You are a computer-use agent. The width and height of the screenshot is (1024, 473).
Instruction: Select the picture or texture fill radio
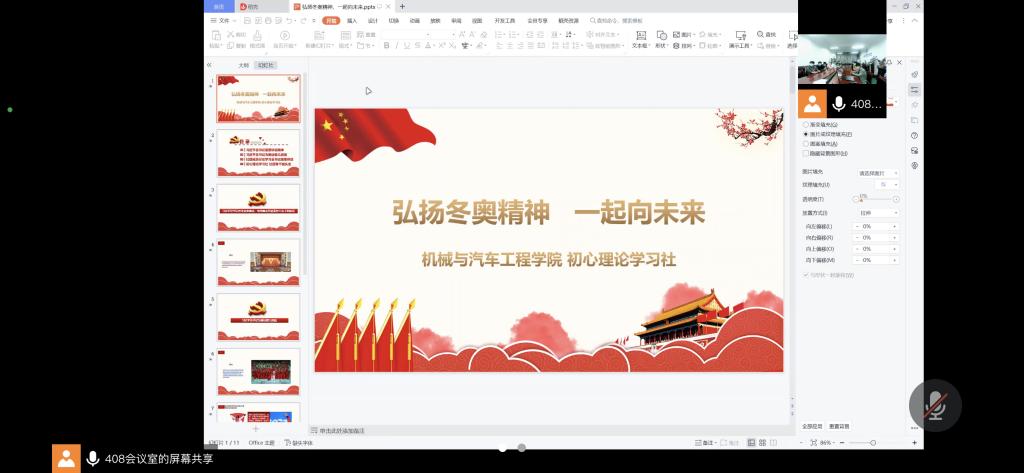(807, 133)
